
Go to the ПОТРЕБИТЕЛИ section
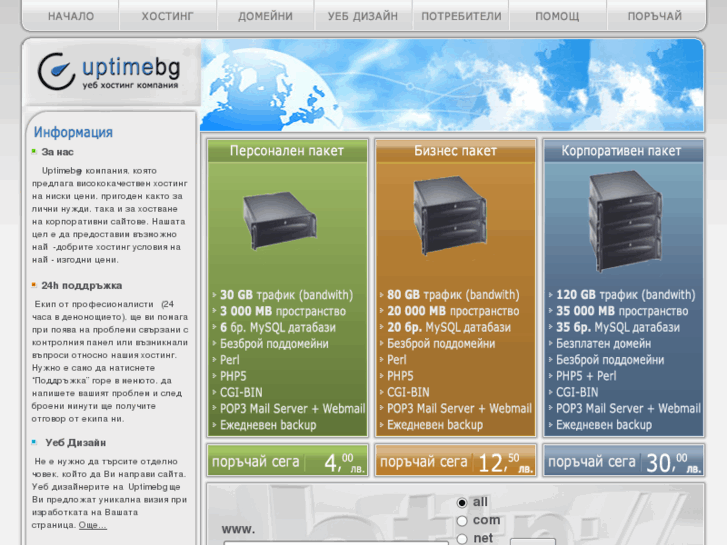(461, 16)
